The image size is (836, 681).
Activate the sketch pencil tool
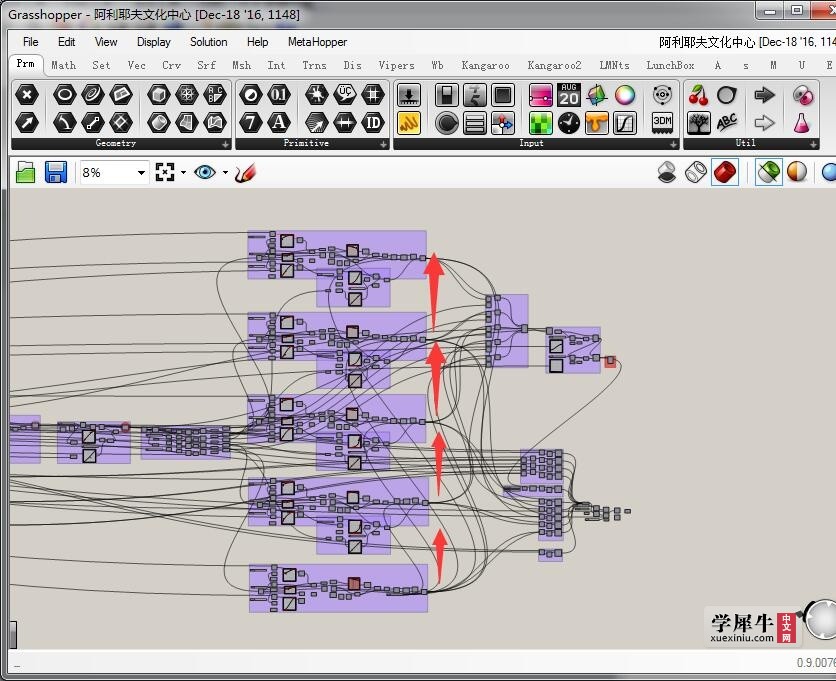(x=245, y=172)
